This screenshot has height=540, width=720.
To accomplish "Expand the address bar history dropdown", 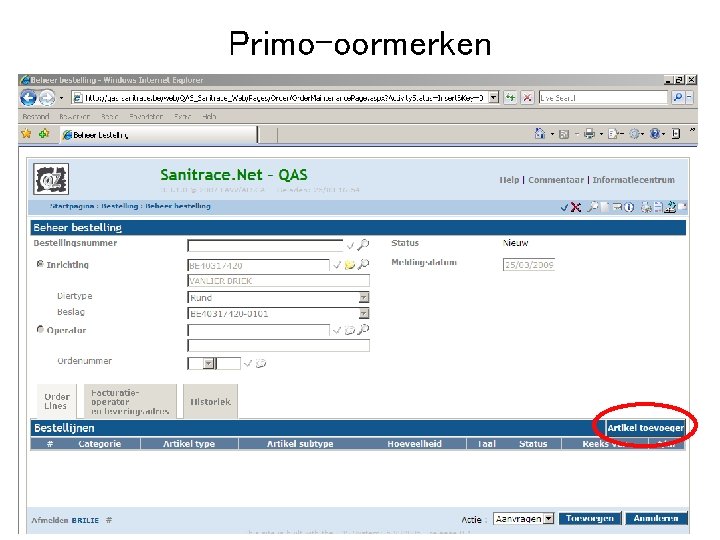I will [x=494, y=97].
